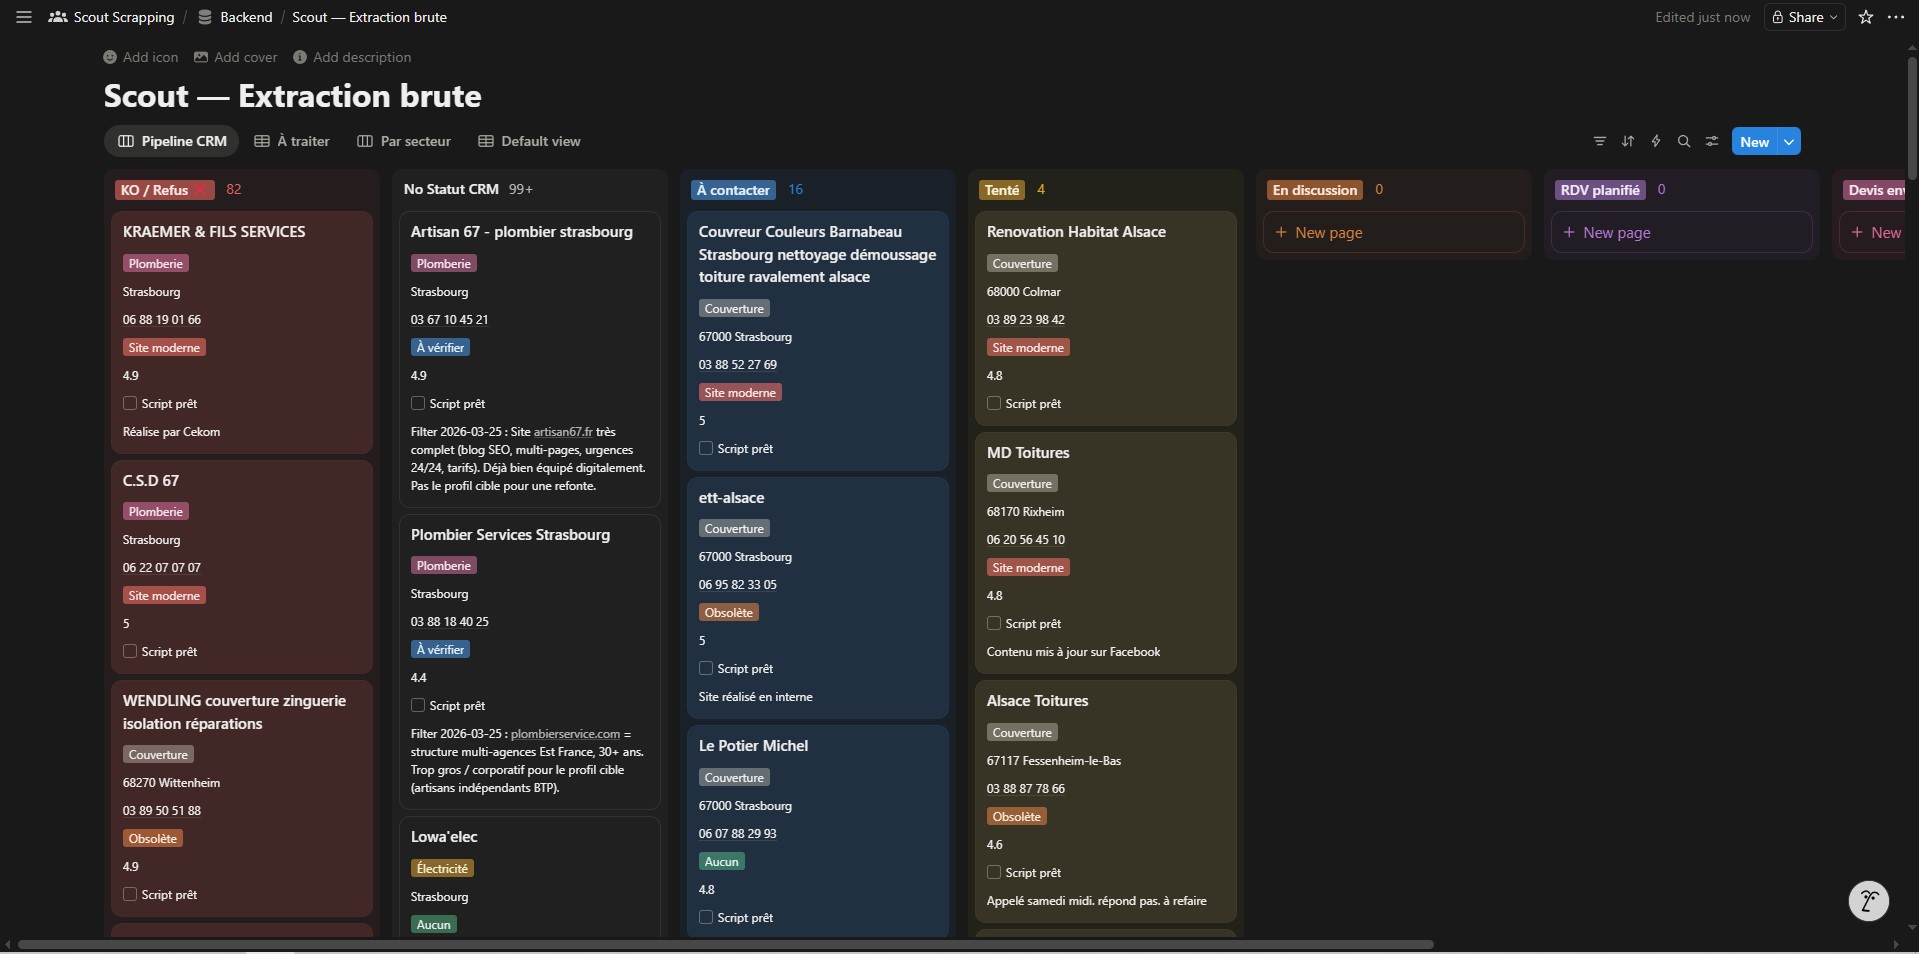Check Script prêt on Le Potier Michel card

[706, 917]
